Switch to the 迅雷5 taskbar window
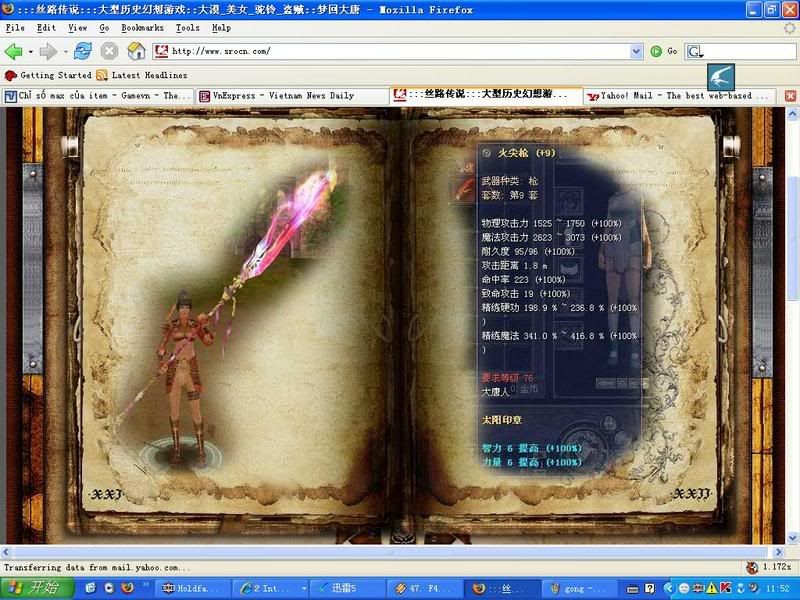The height and width of the screenshot is (600, 800). coord(347,589)
